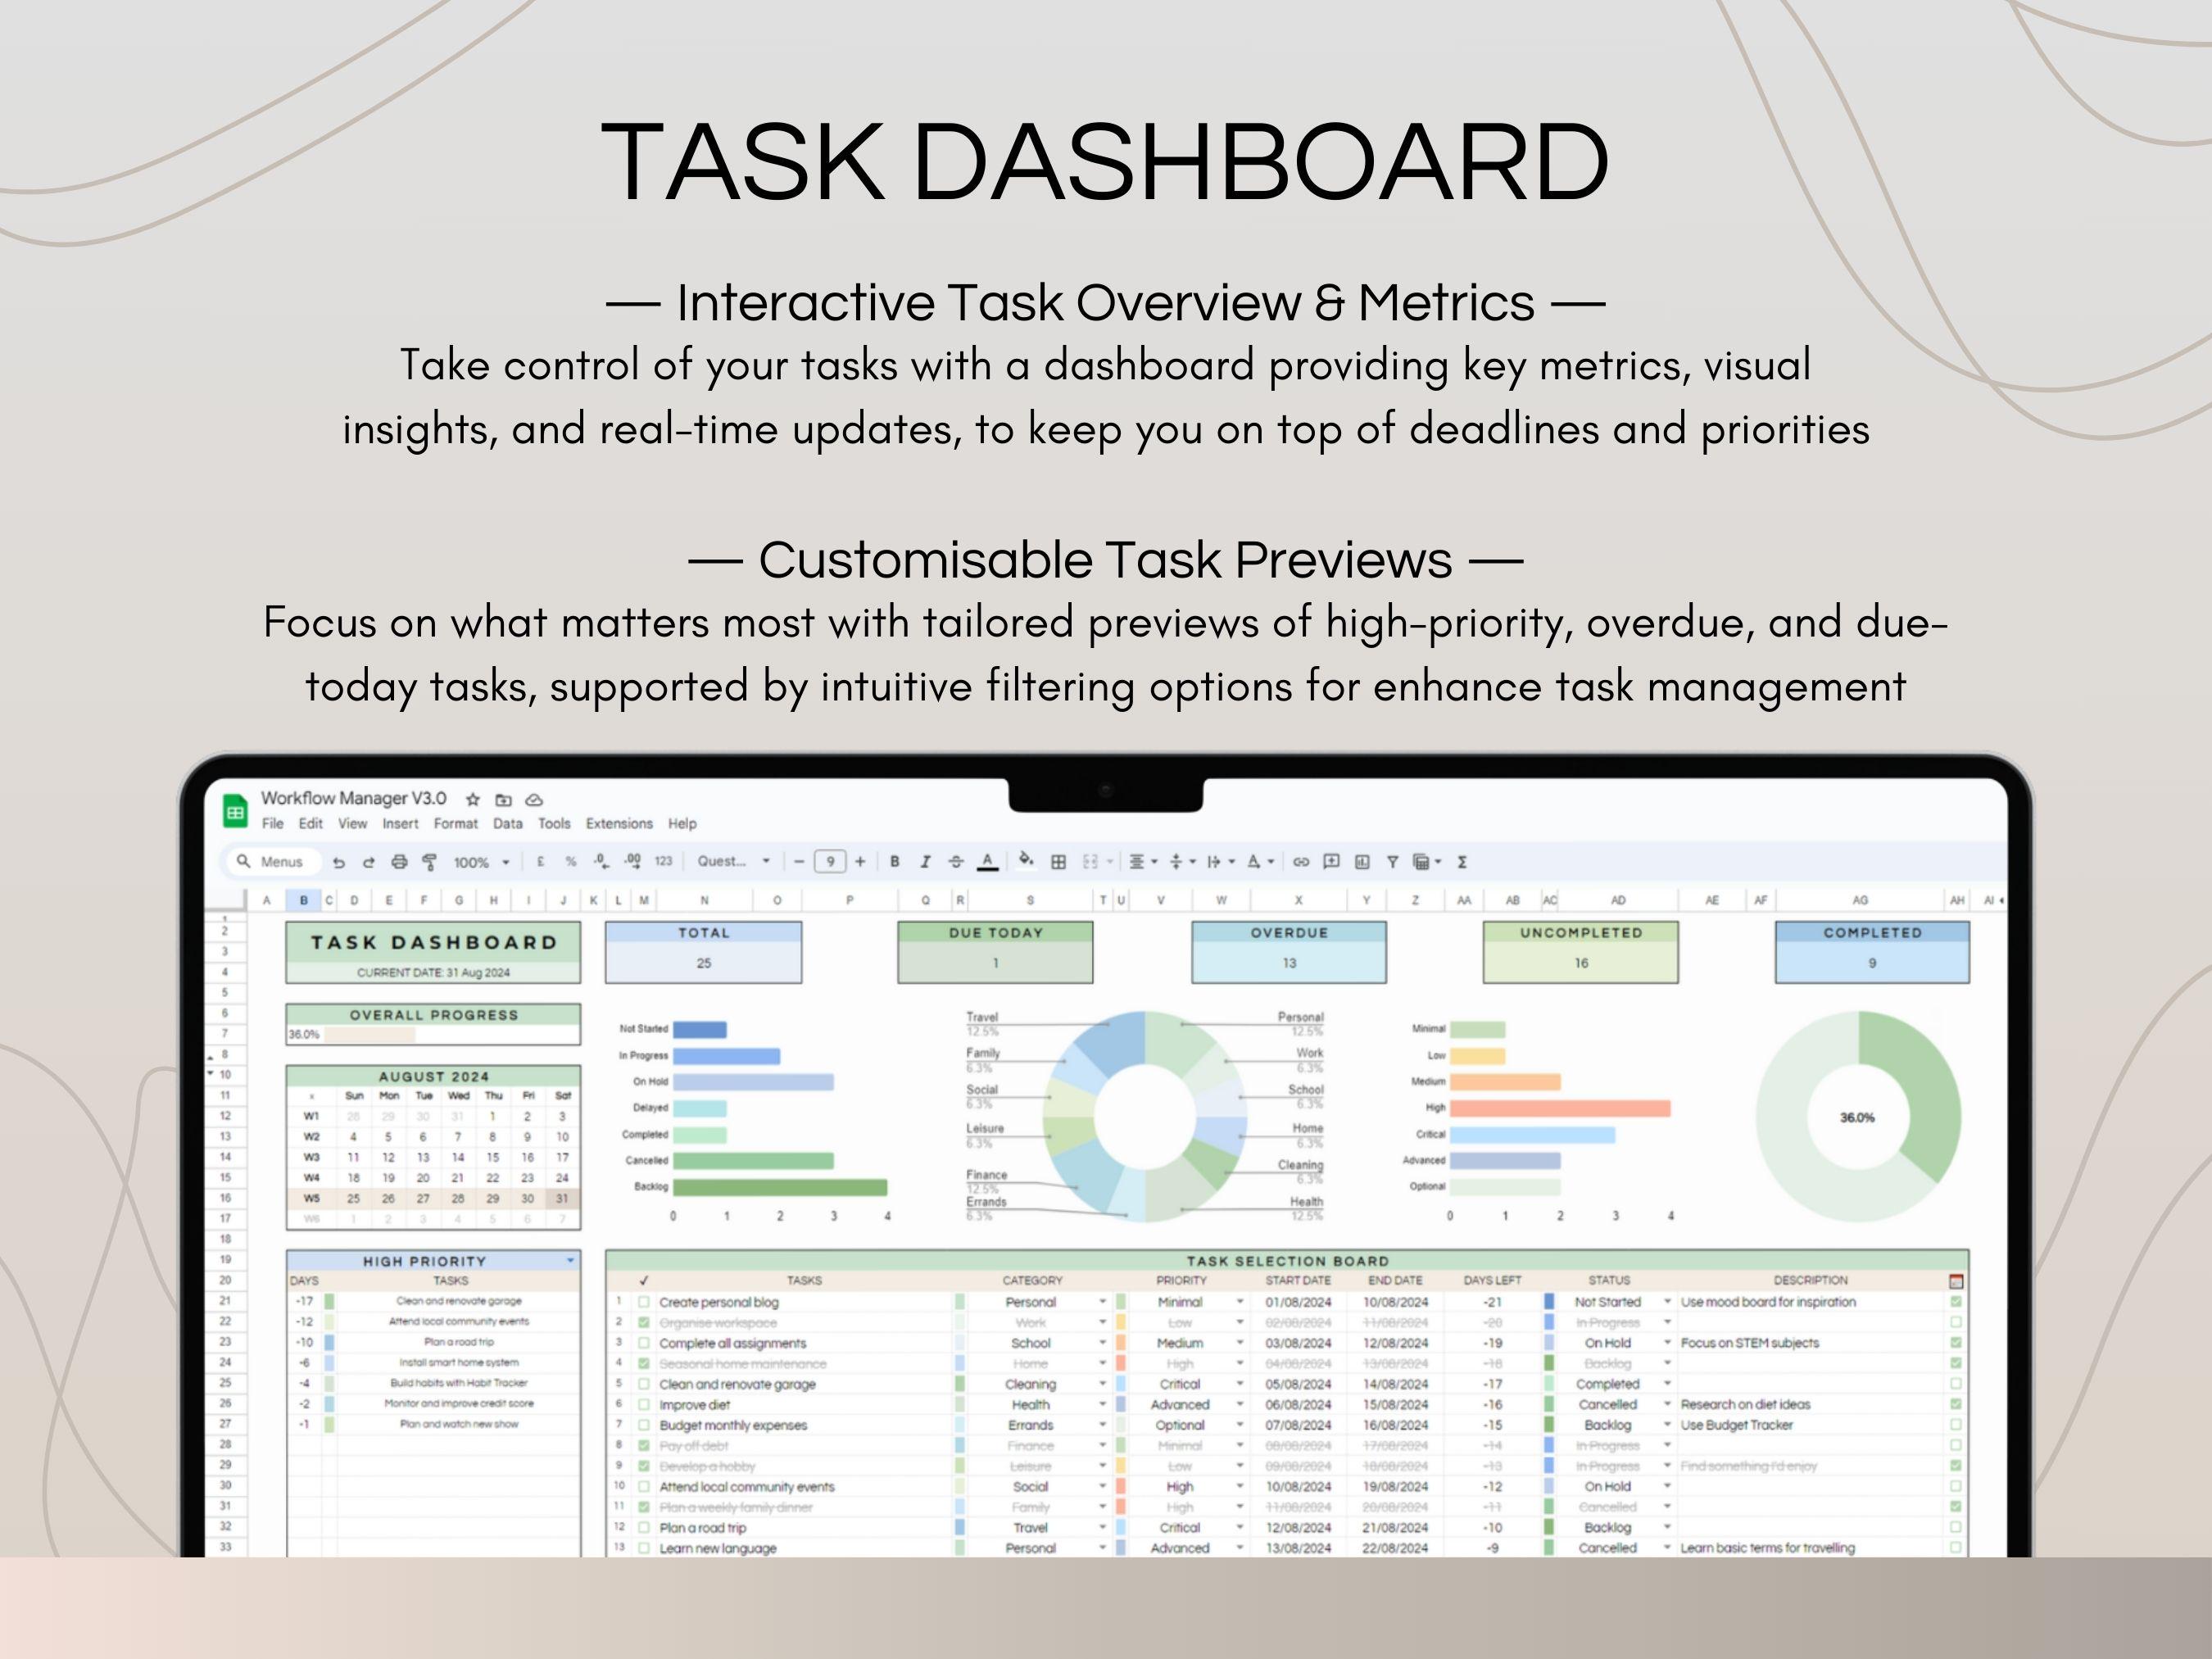Screen dimensions: 2212x1659
Task: Open the Format menu
Action: pyautogui.click(x=456, y=824)
